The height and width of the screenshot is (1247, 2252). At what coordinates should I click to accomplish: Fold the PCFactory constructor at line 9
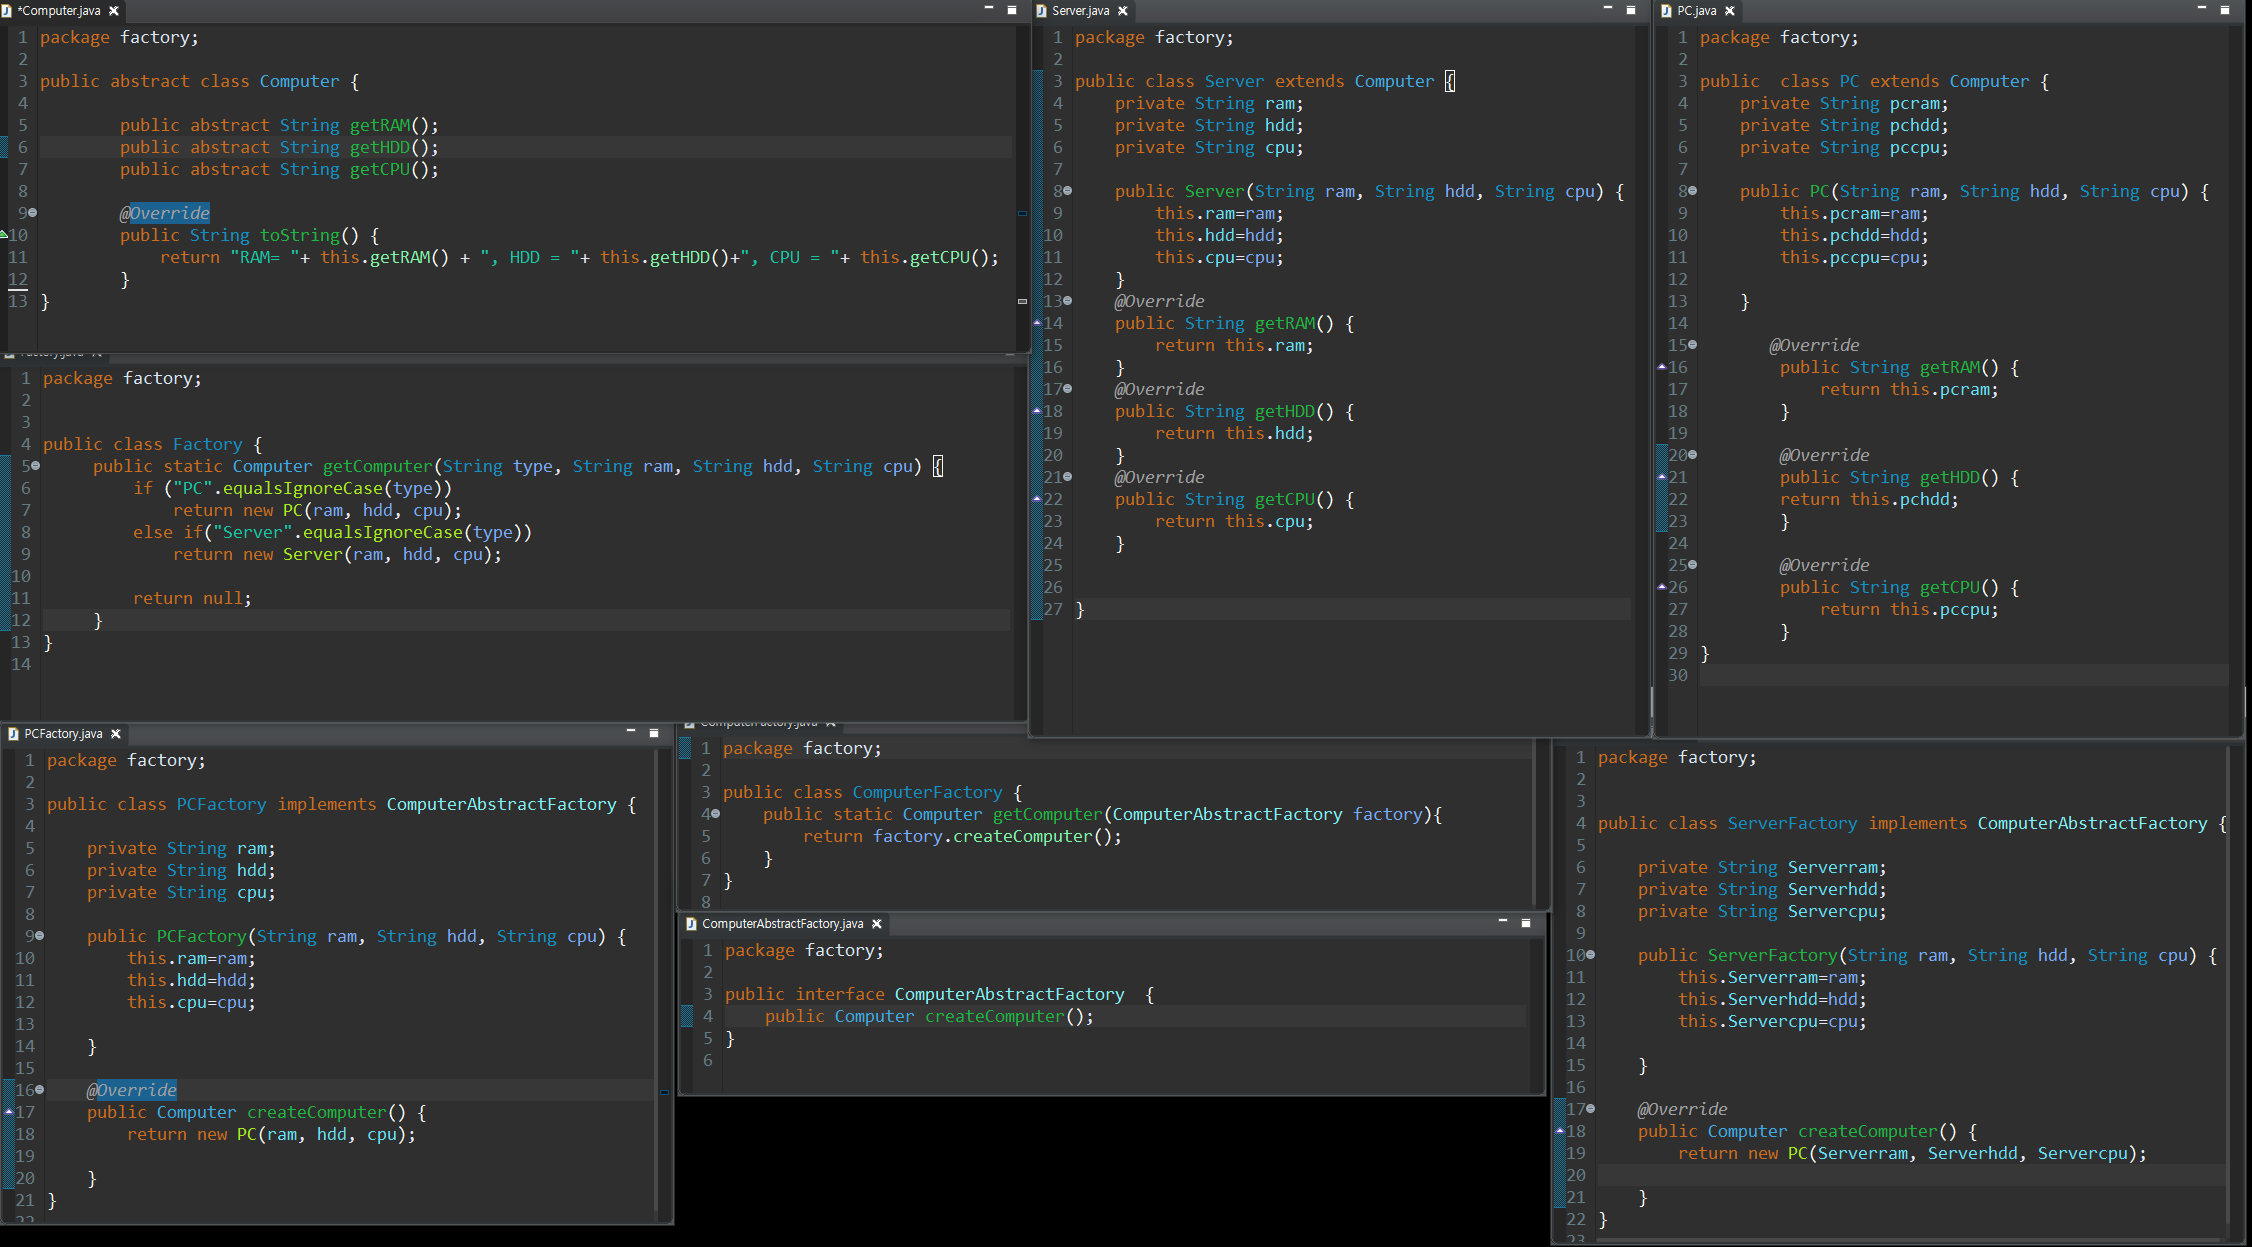40,936
